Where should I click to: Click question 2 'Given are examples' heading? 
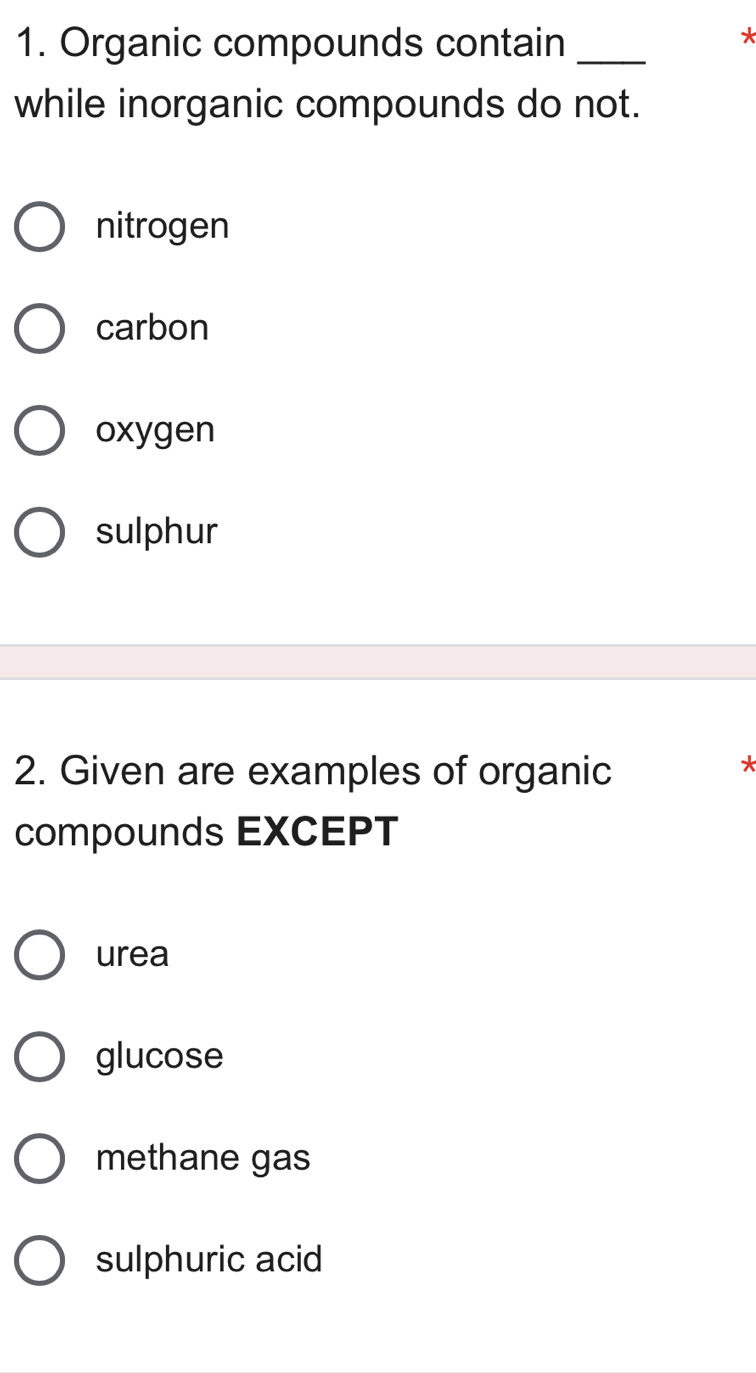[313, 801]
